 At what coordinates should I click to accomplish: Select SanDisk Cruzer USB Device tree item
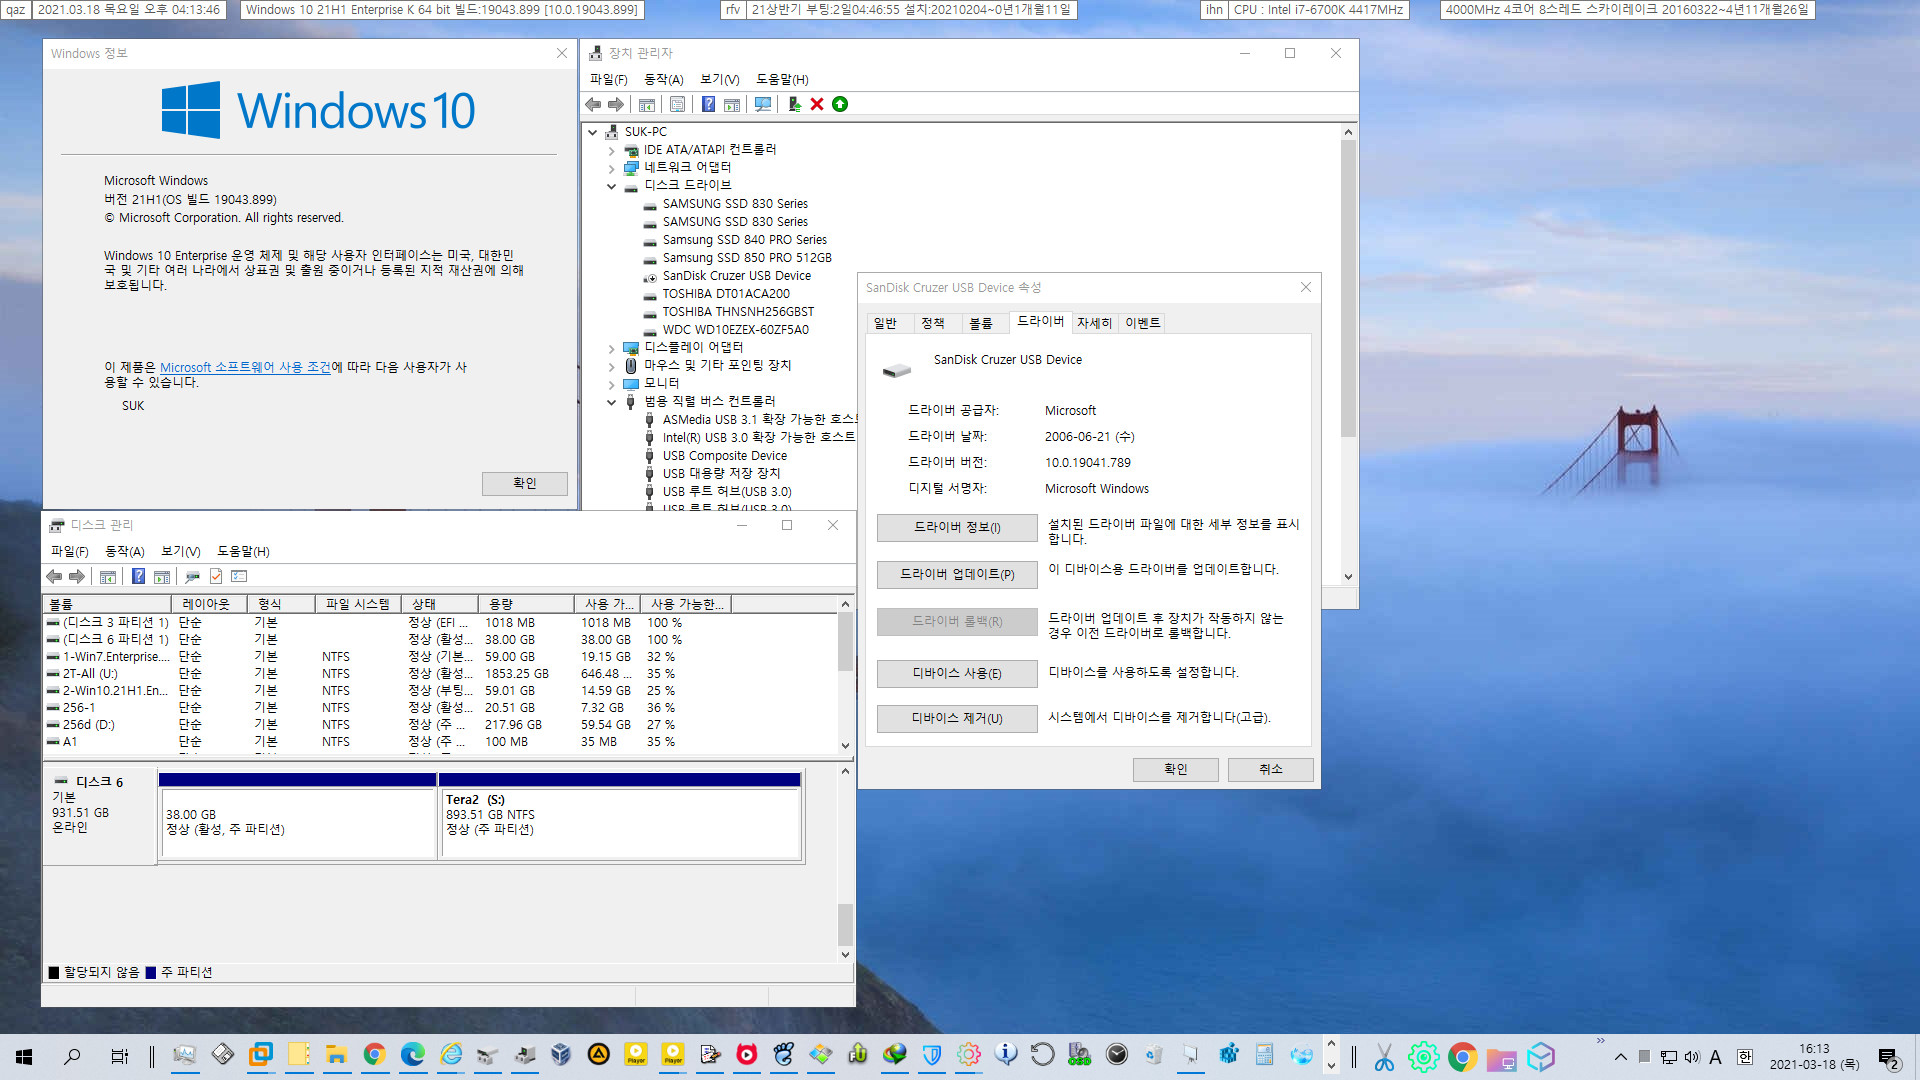[x=740, y=274]
